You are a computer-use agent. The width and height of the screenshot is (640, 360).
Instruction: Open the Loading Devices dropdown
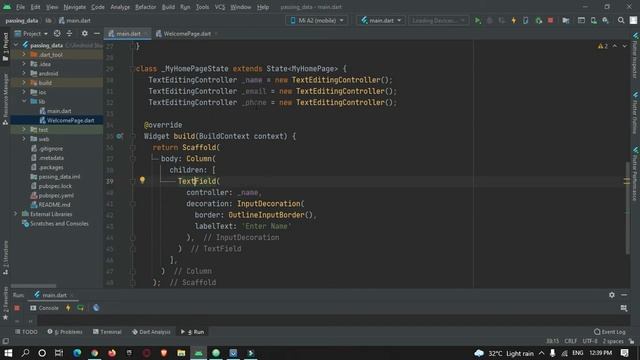[x=438, y=20]
